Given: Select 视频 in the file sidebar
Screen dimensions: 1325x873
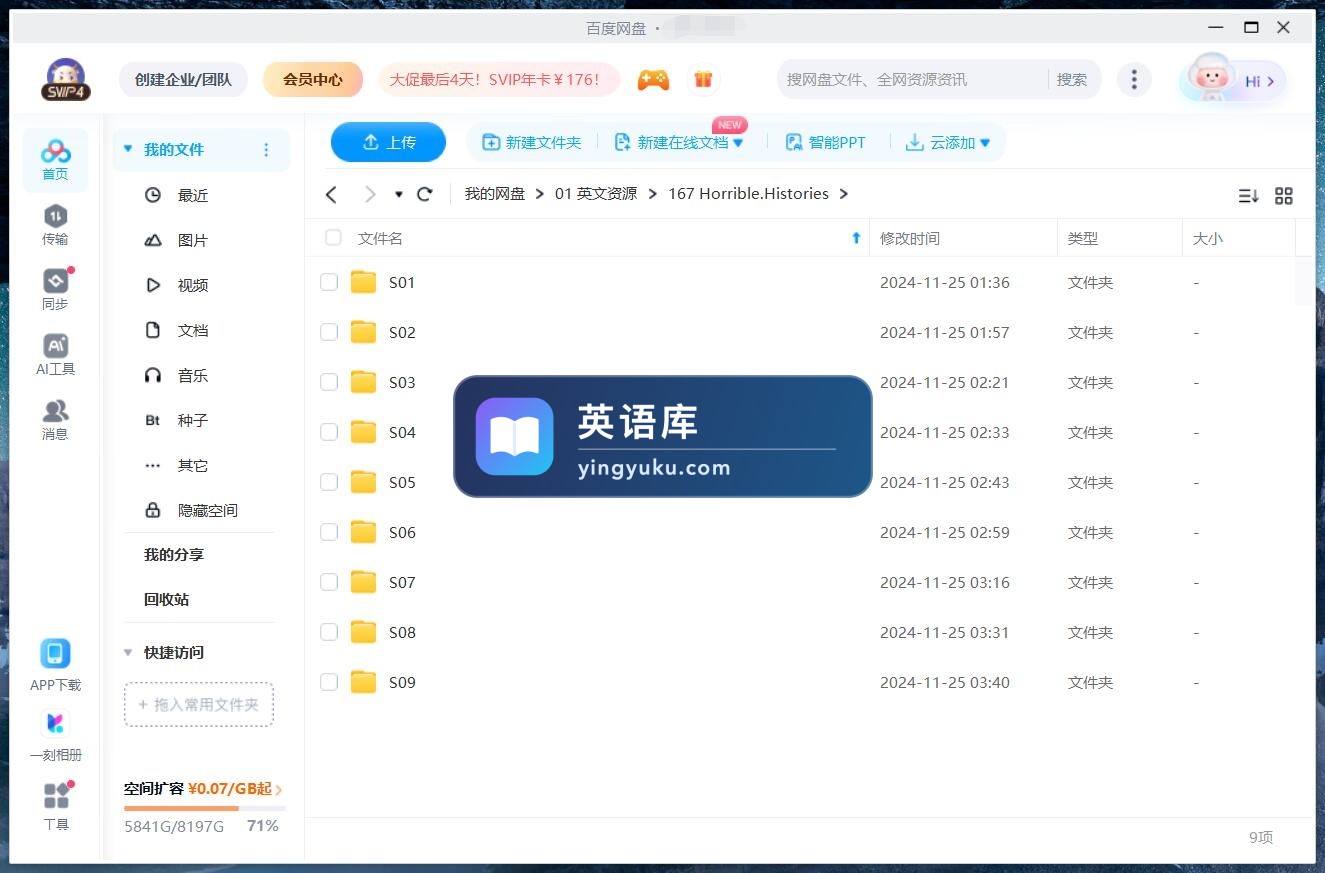Looking at the screenshot, I should (193, 285).
